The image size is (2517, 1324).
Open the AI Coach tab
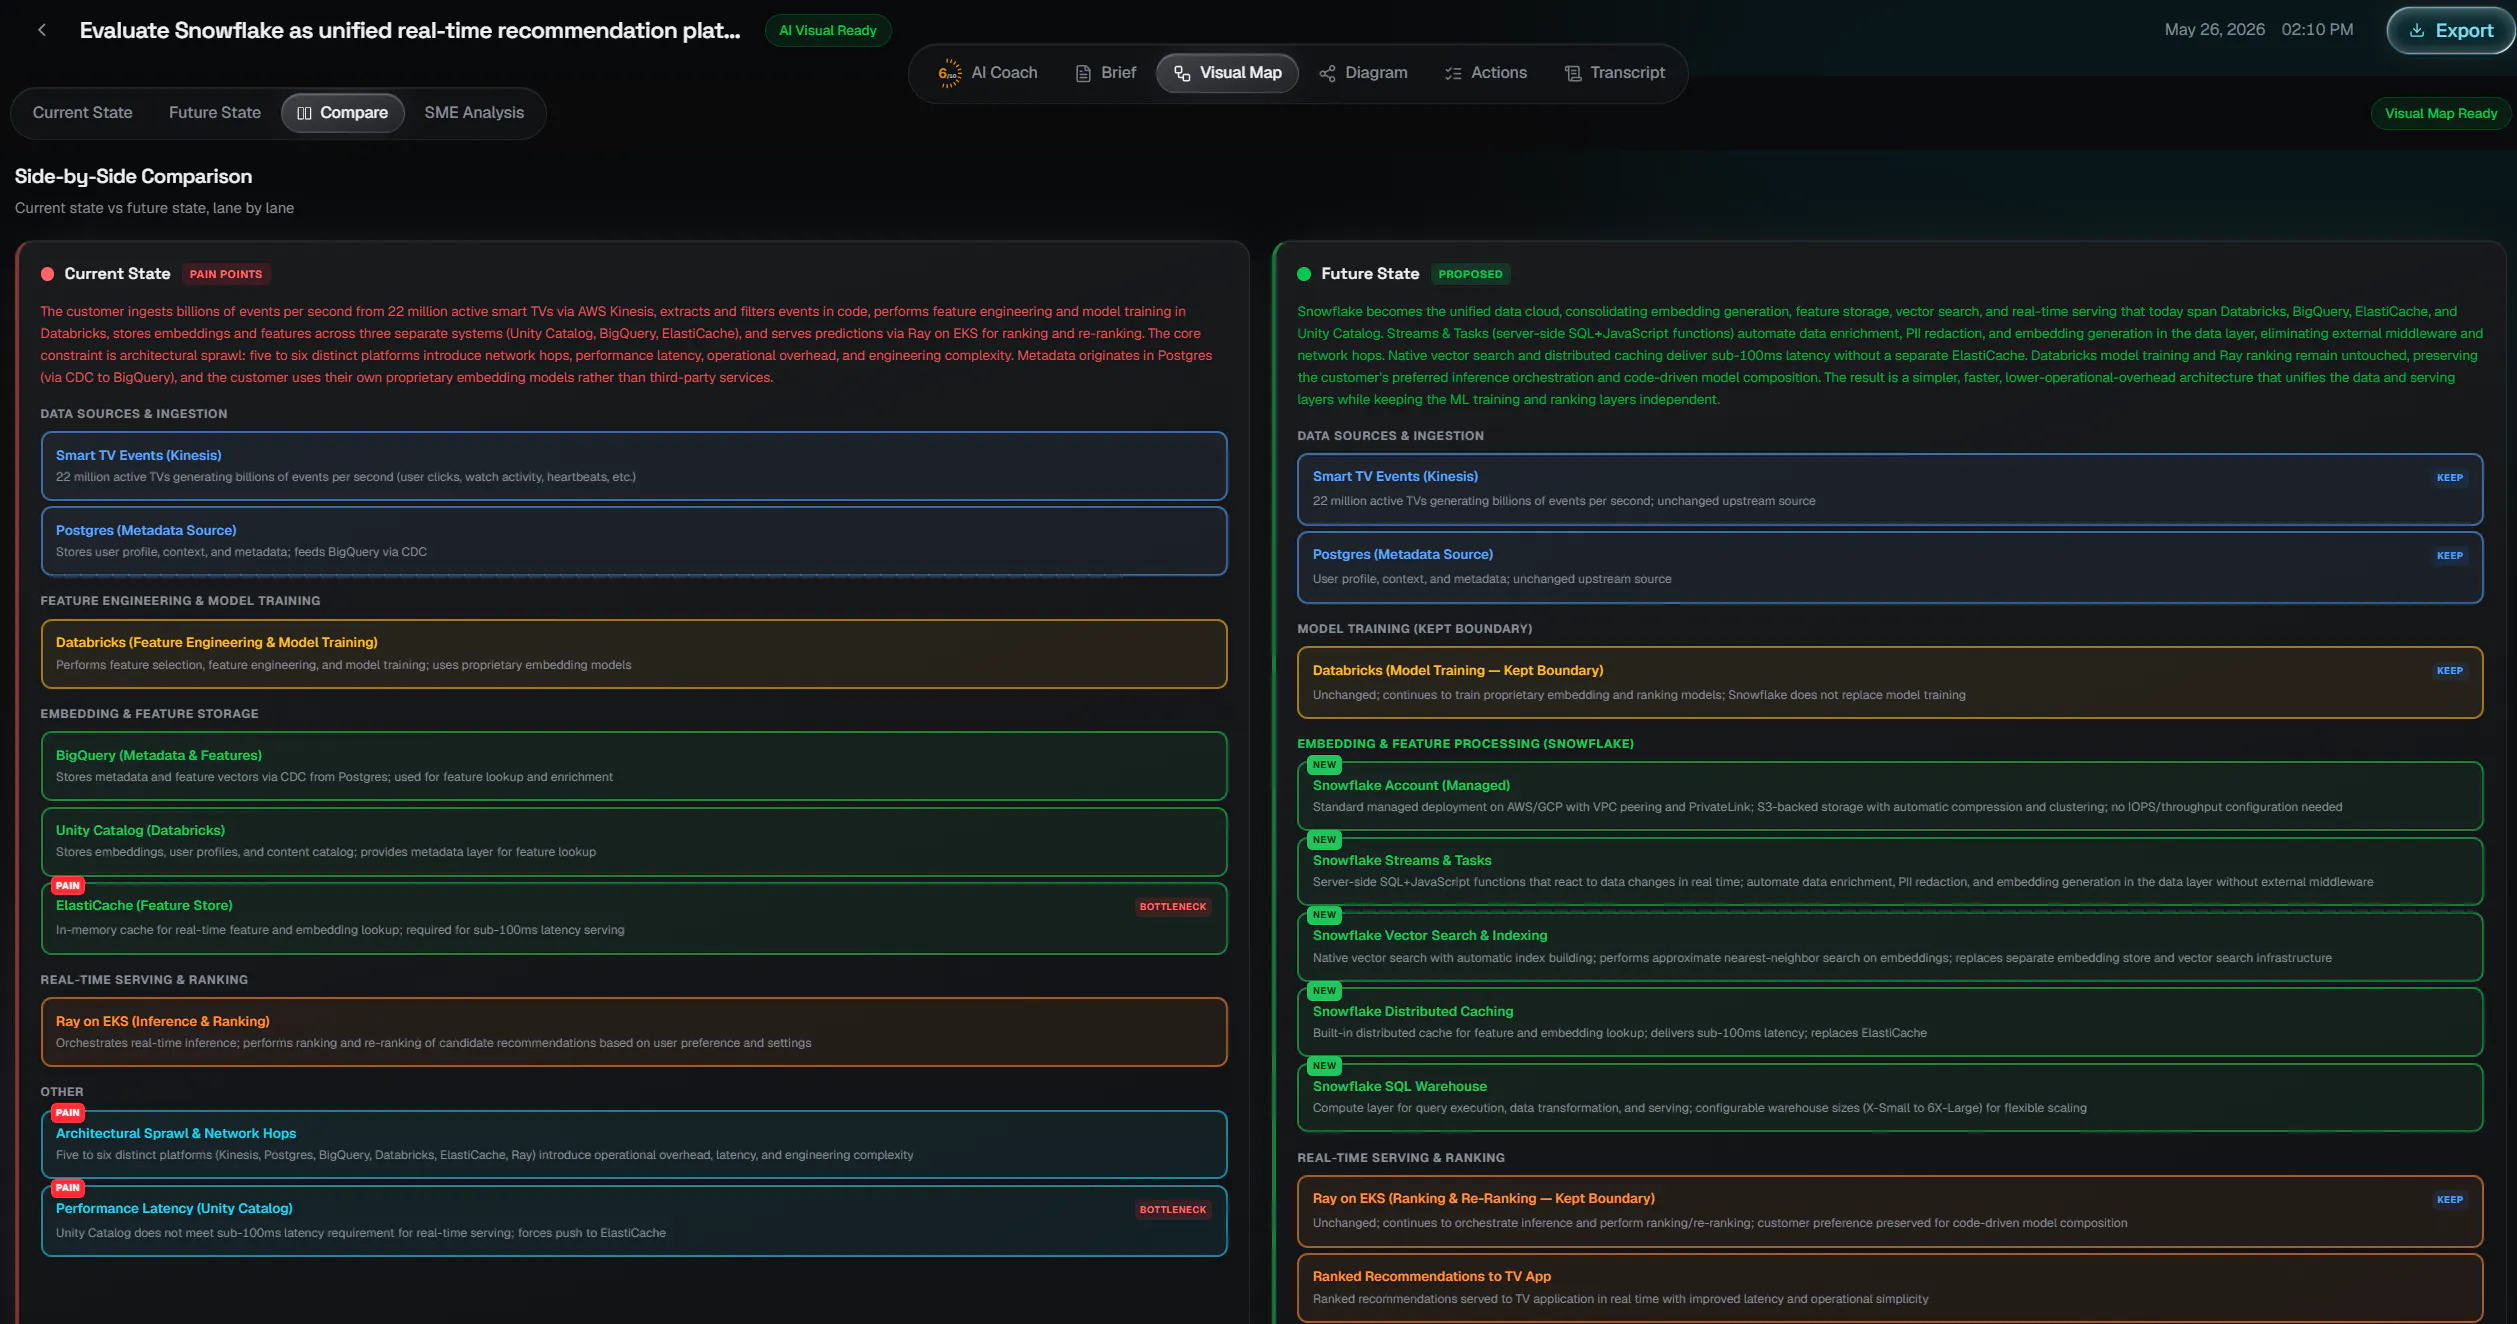pyautogui.click(x=988, y=73)
